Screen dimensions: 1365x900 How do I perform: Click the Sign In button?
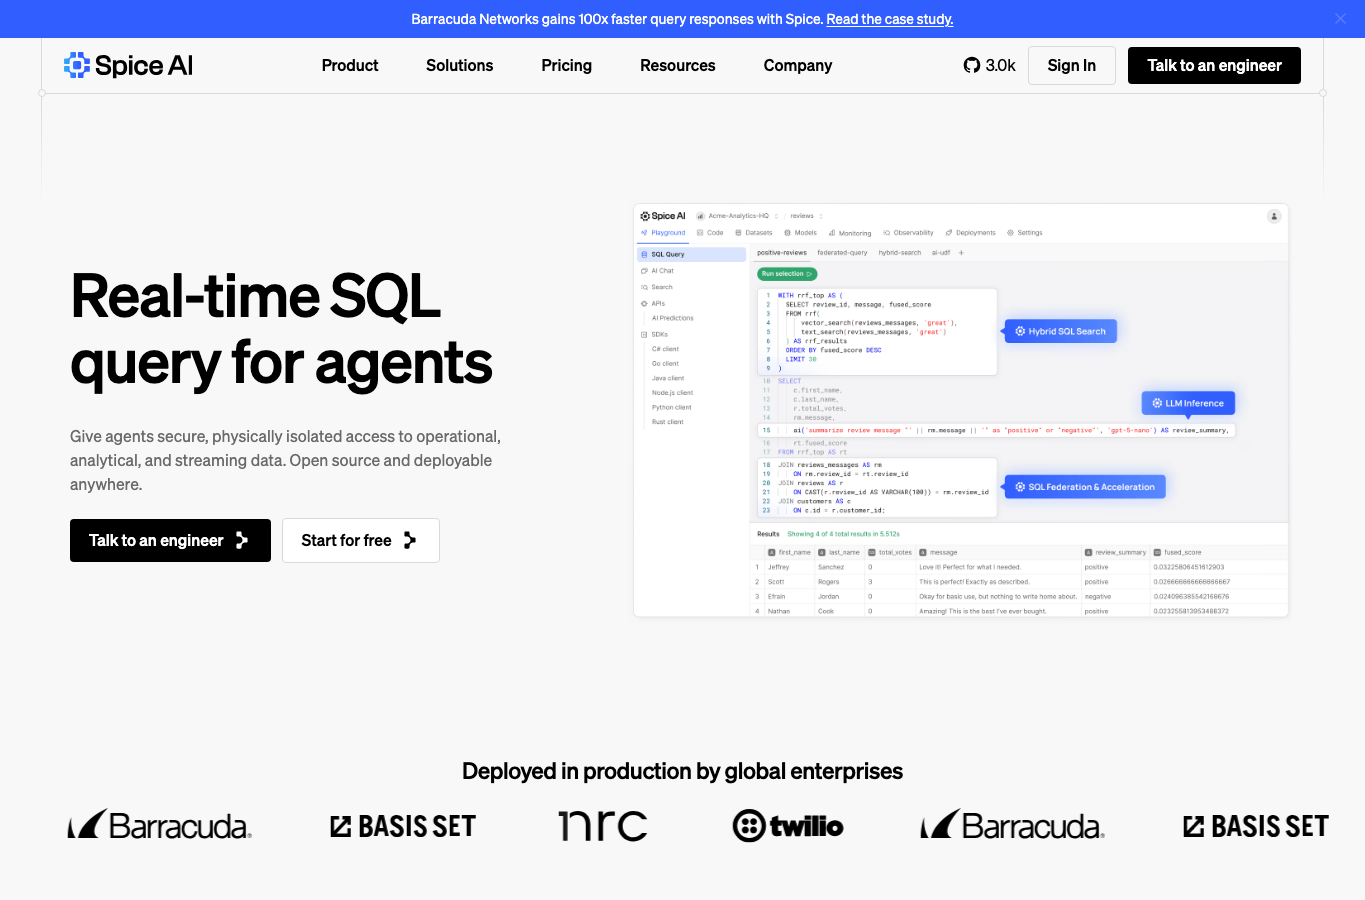1072,65
